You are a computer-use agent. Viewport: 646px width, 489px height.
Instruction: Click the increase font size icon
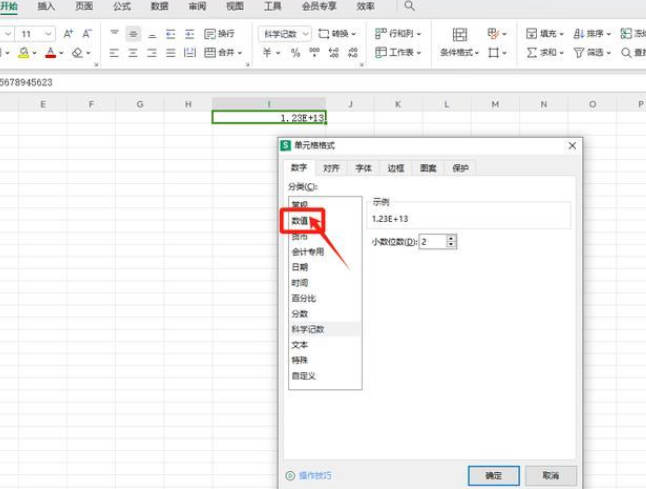coord(68,33)
